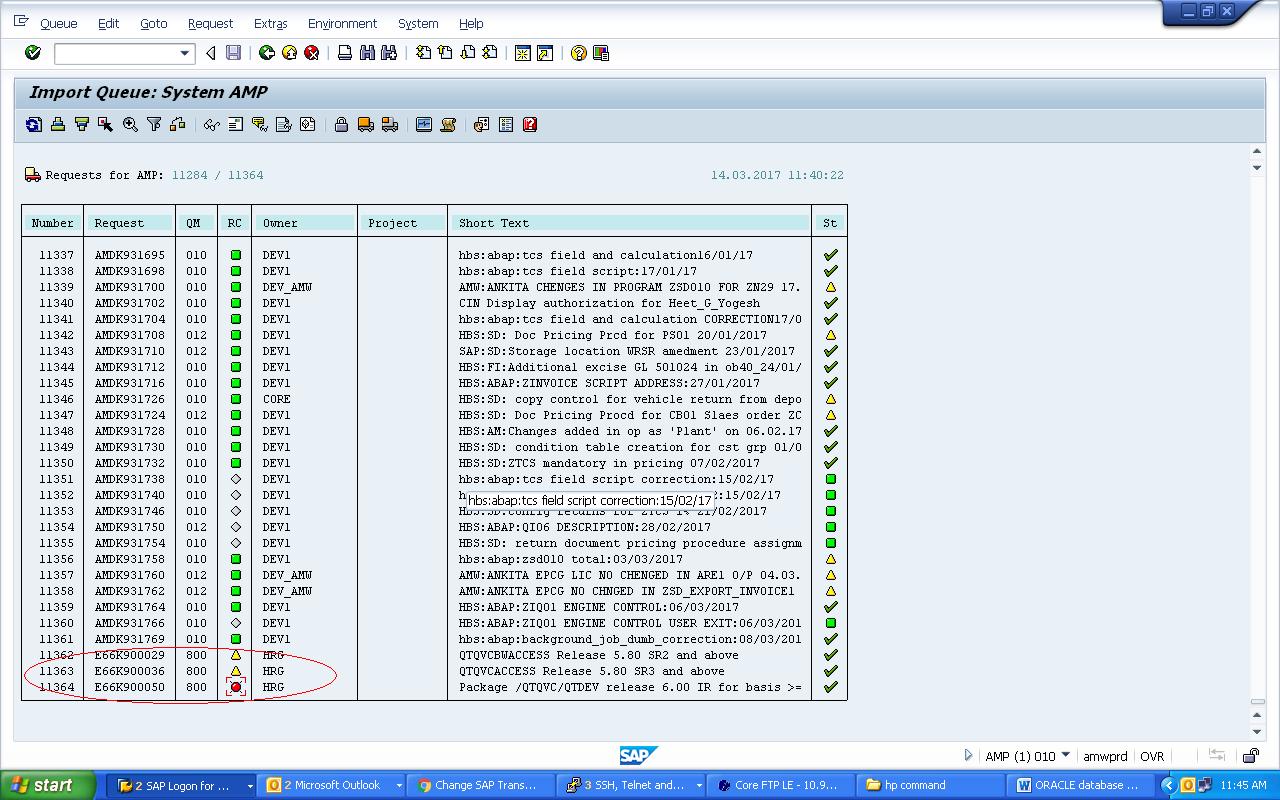Screen dimensions: 1280x800
Task: Select request E66K900029
Action: [x=130, y=655]
